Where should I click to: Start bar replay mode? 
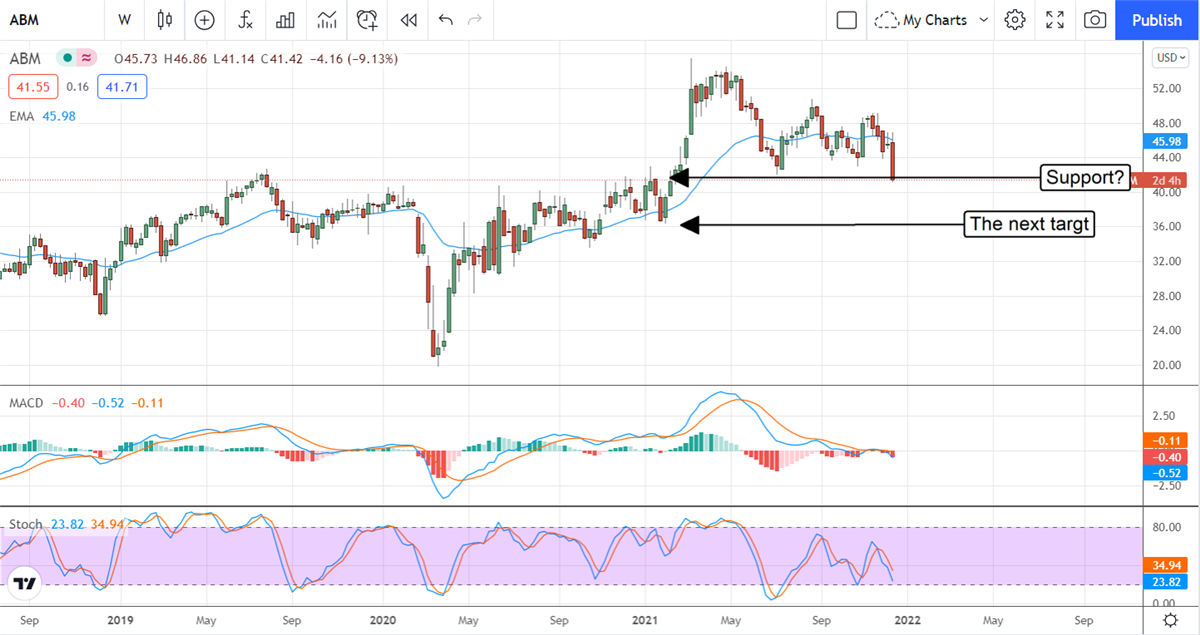[x=407, y=19]
